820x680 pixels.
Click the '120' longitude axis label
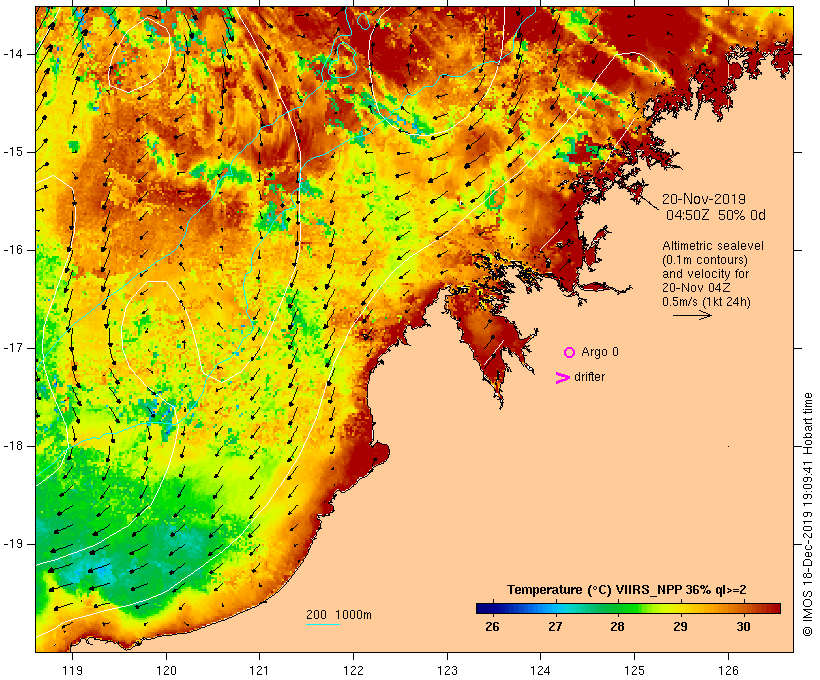click(166, 670)
